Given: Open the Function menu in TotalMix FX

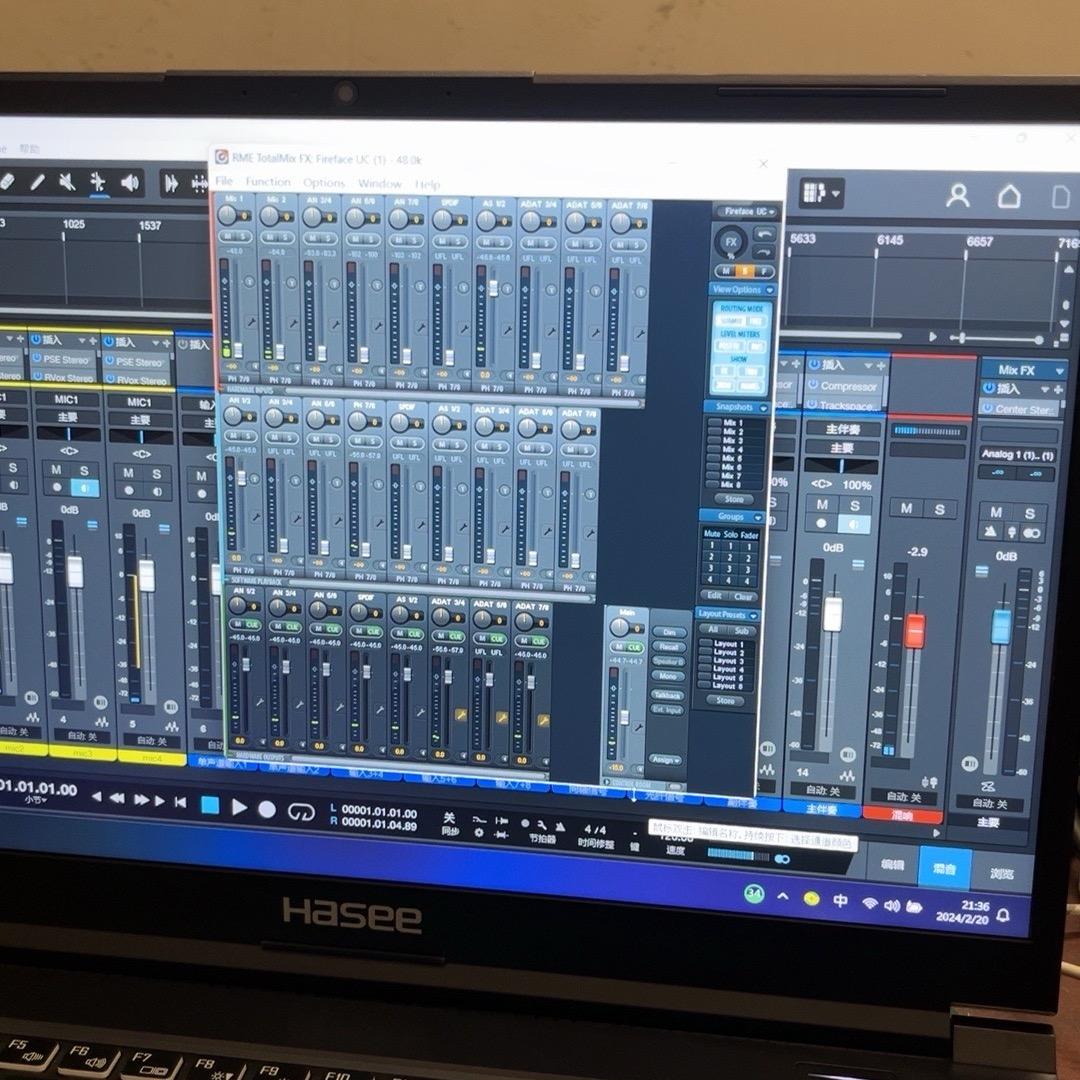Looking at the screenshot, I should click(x=268, y=182).
